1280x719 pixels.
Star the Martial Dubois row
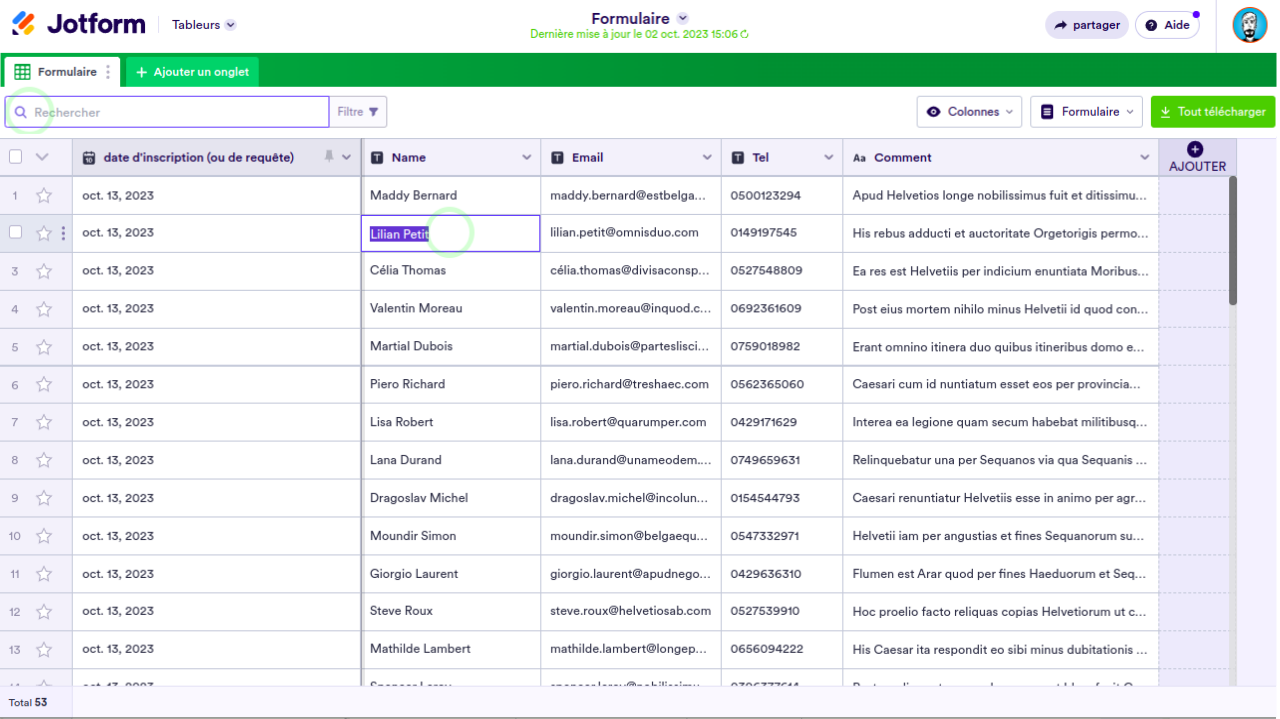[x=44, y=347]
